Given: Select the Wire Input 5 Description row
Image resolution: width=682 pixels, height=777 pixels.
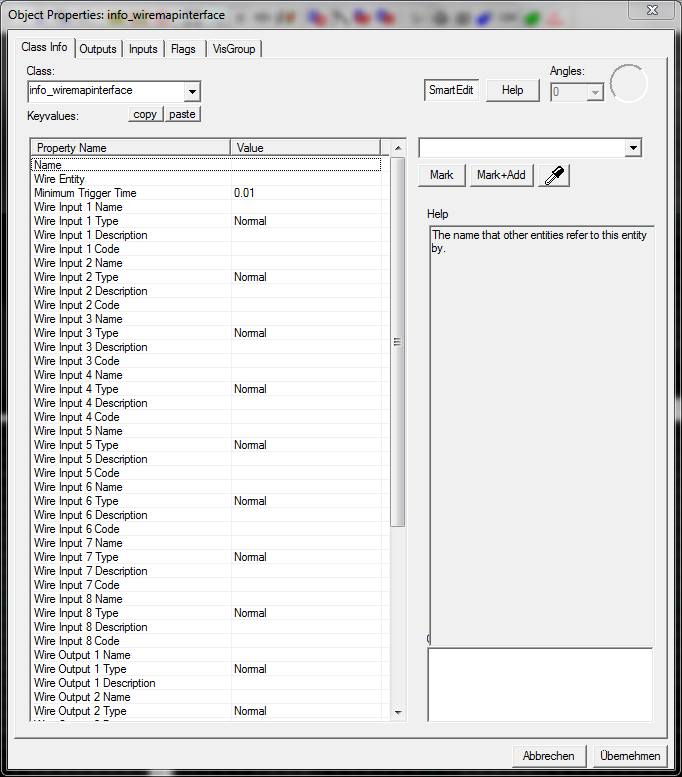Looking at the screenshot, I should [206, 459].
